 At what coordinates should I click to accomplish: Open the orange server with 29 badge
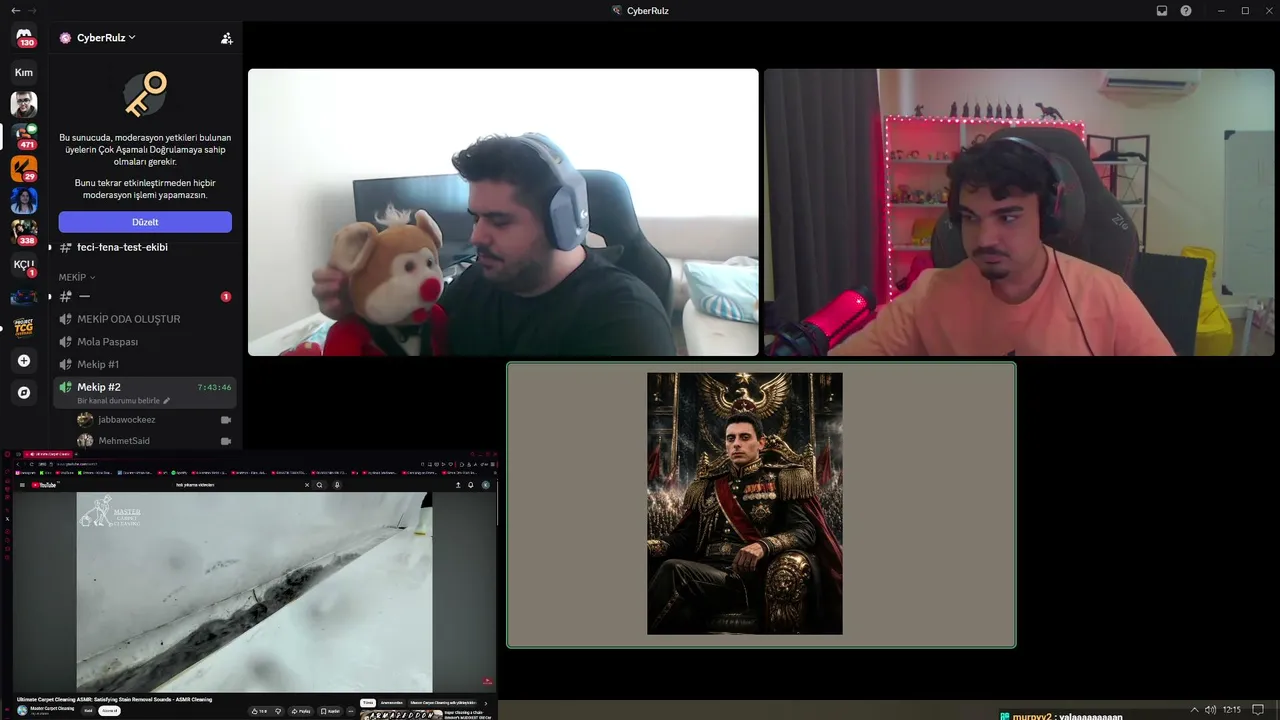point(24,168)
